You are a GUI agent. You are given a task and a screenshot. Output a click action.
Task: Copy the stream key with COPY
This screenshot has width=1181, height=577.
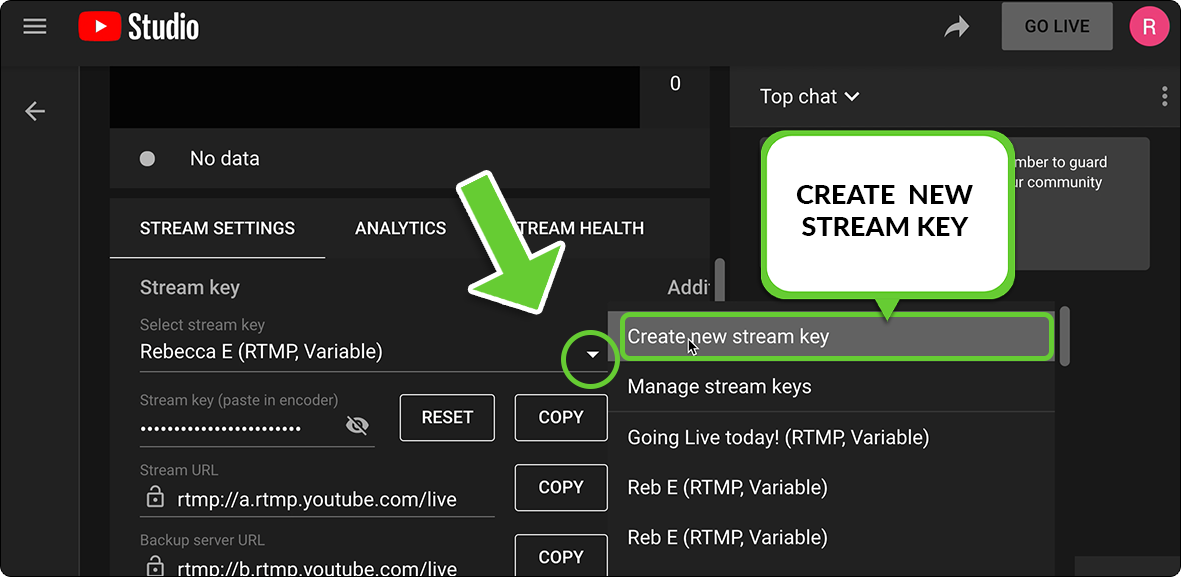pos(561,417)
